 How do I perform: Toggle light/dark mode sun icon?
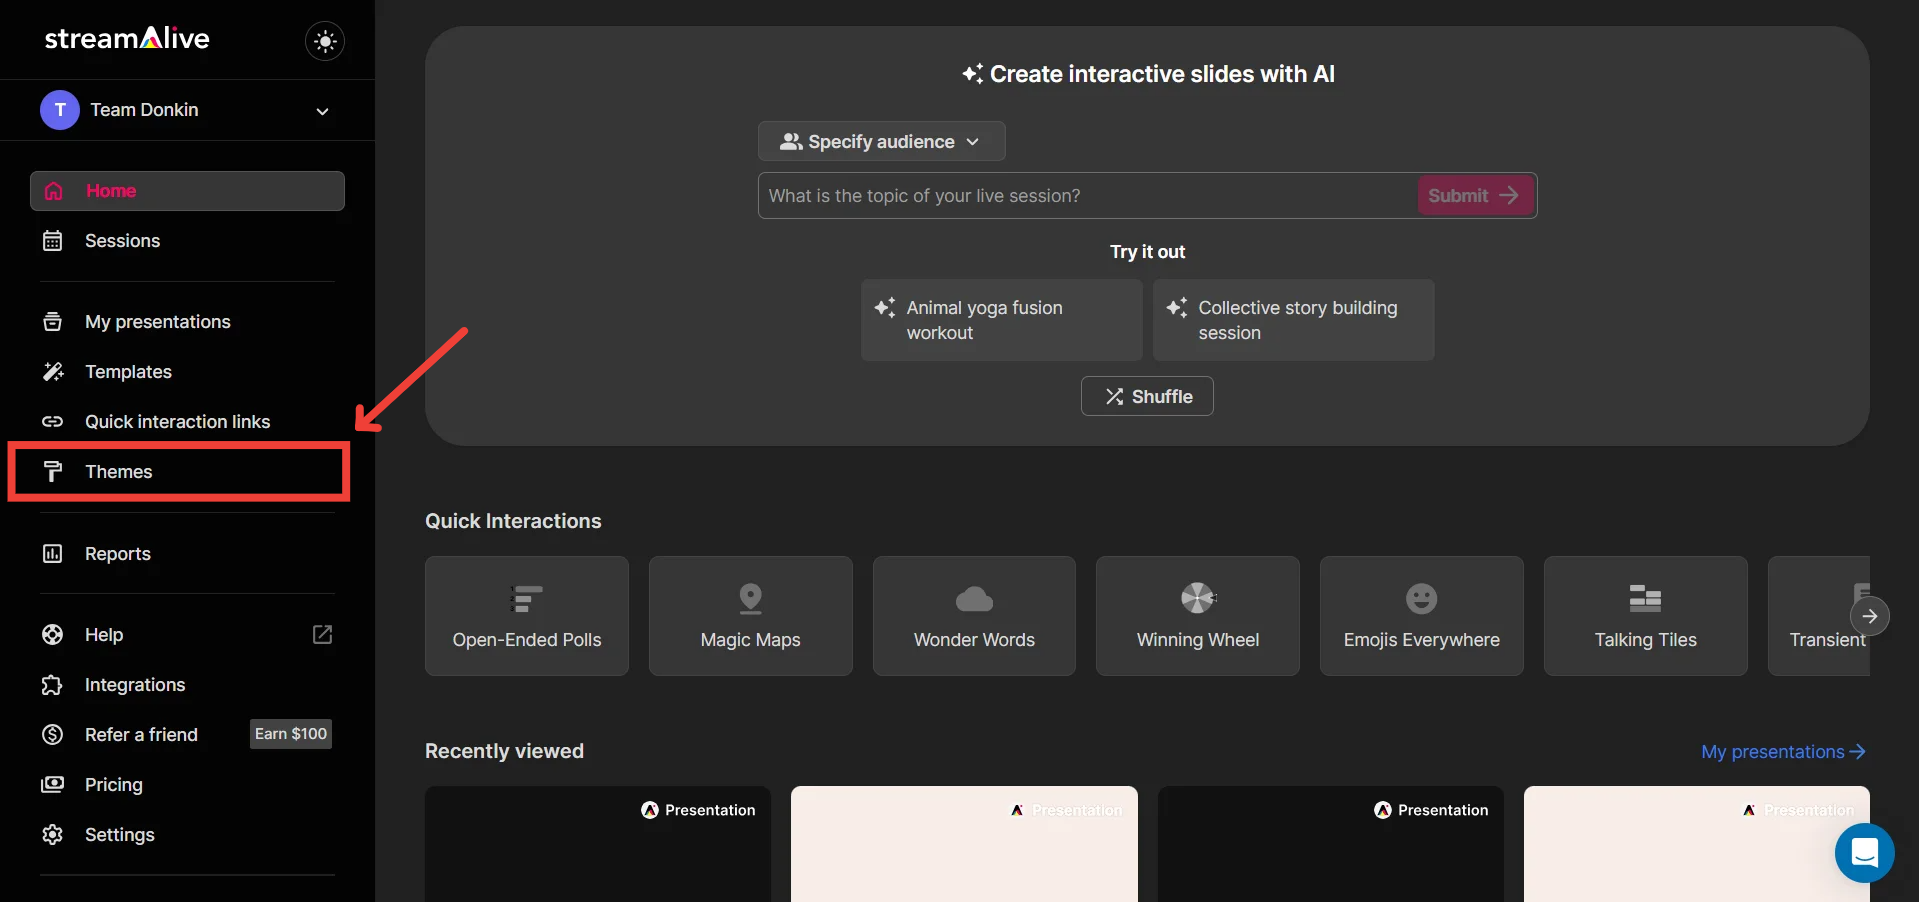pos(325,41)
